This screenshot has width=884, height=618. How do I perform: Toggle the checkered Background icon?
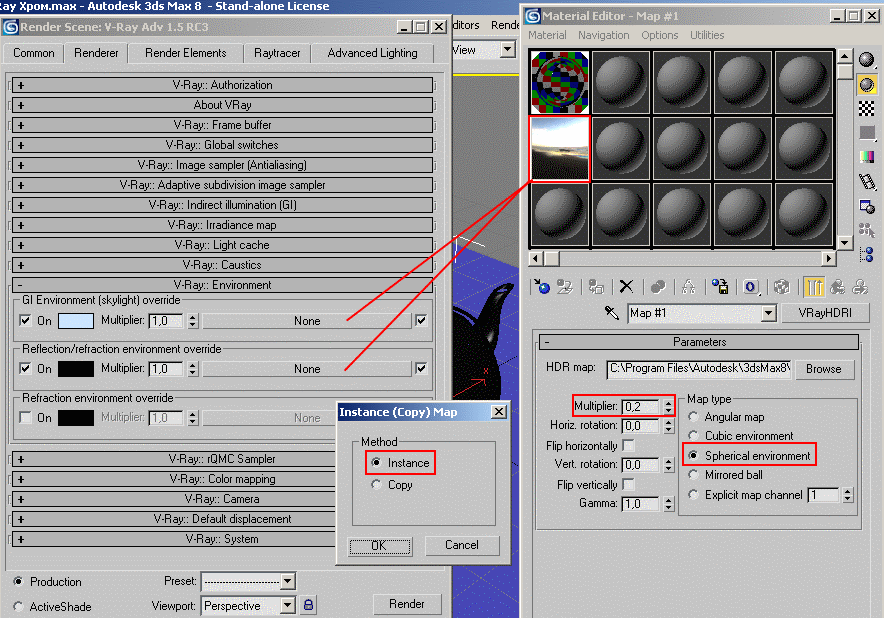(867, 108)
